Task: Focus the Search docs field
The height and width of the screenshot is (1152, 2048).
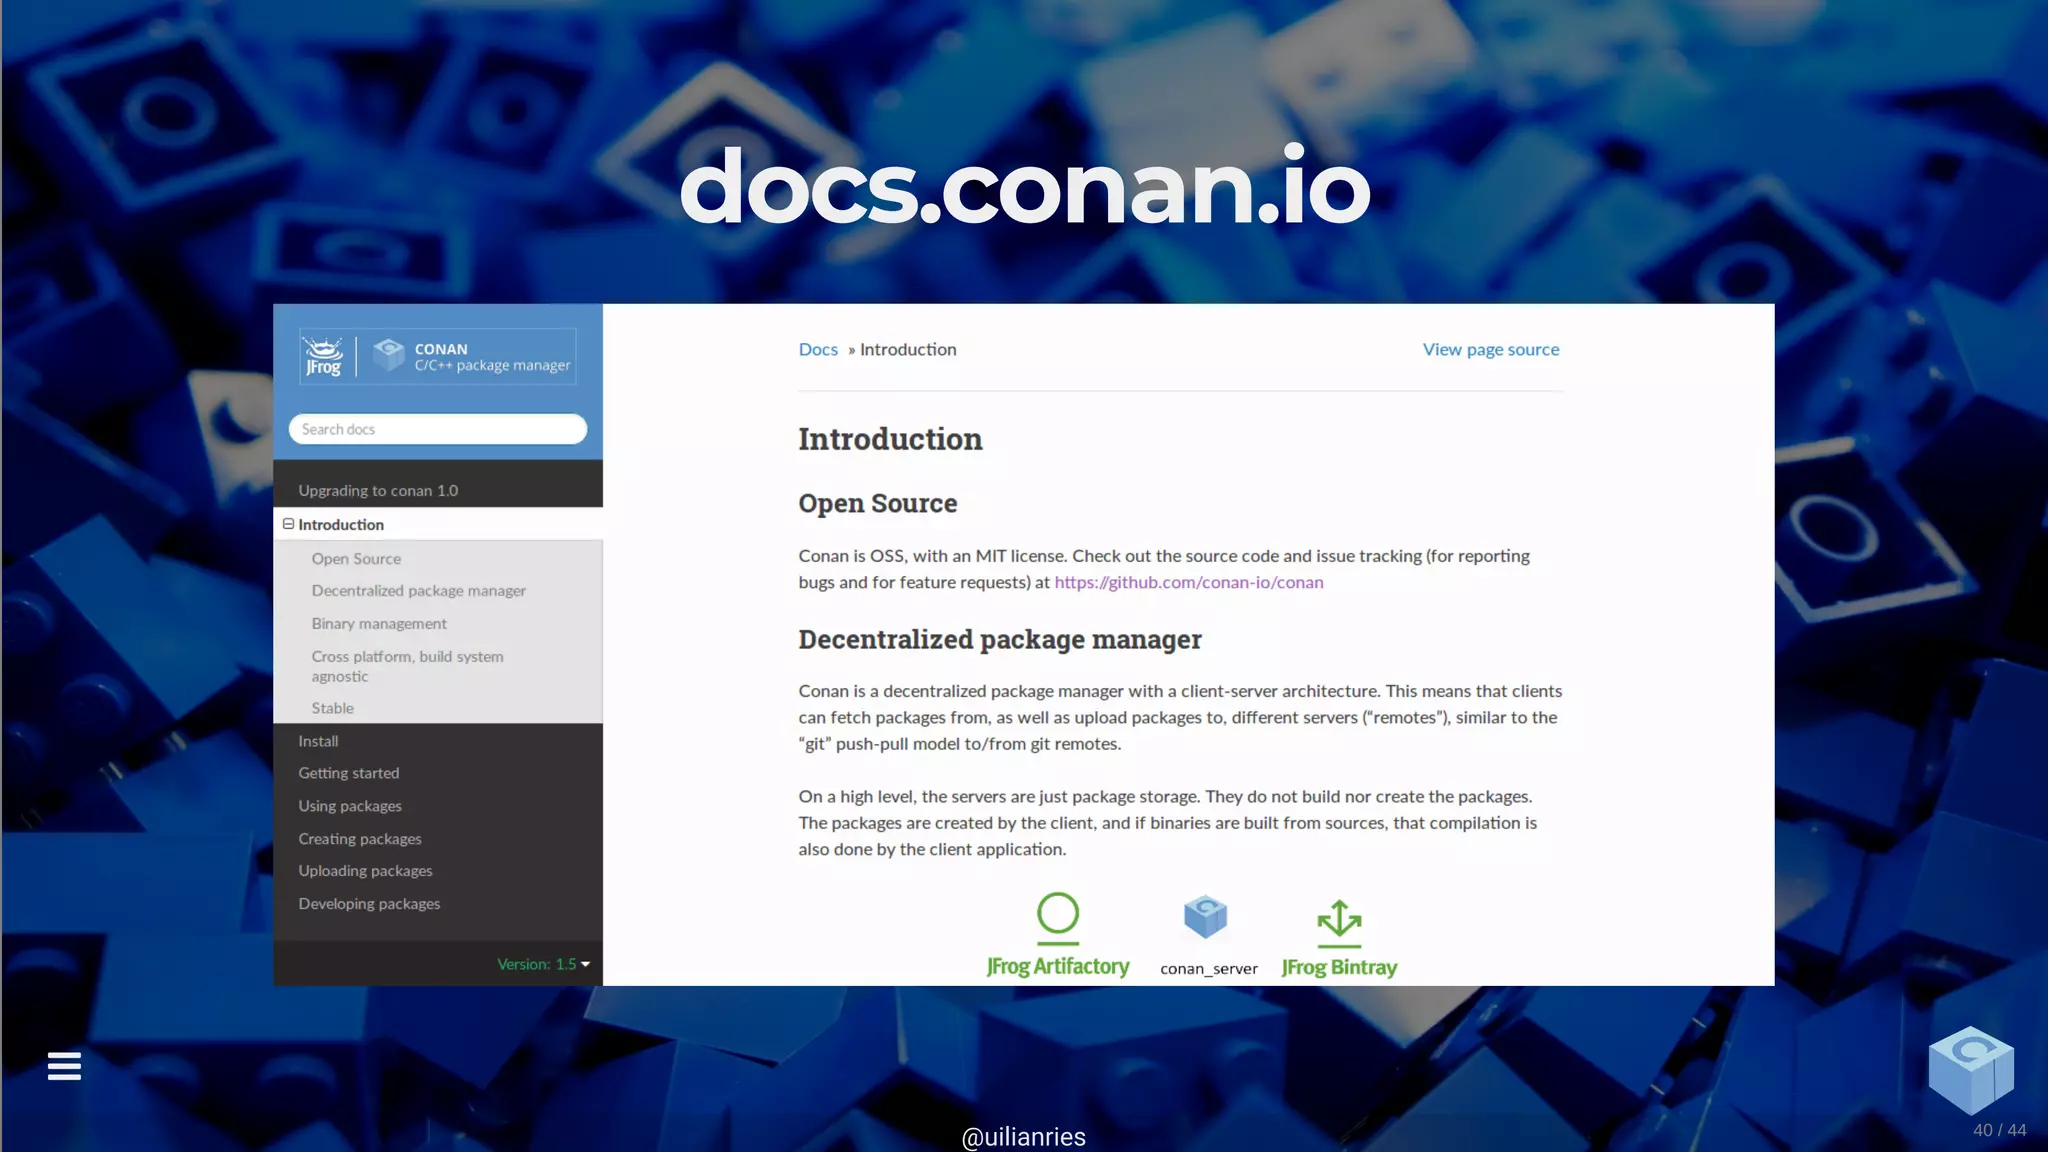Action: click(x=438, y=429)
